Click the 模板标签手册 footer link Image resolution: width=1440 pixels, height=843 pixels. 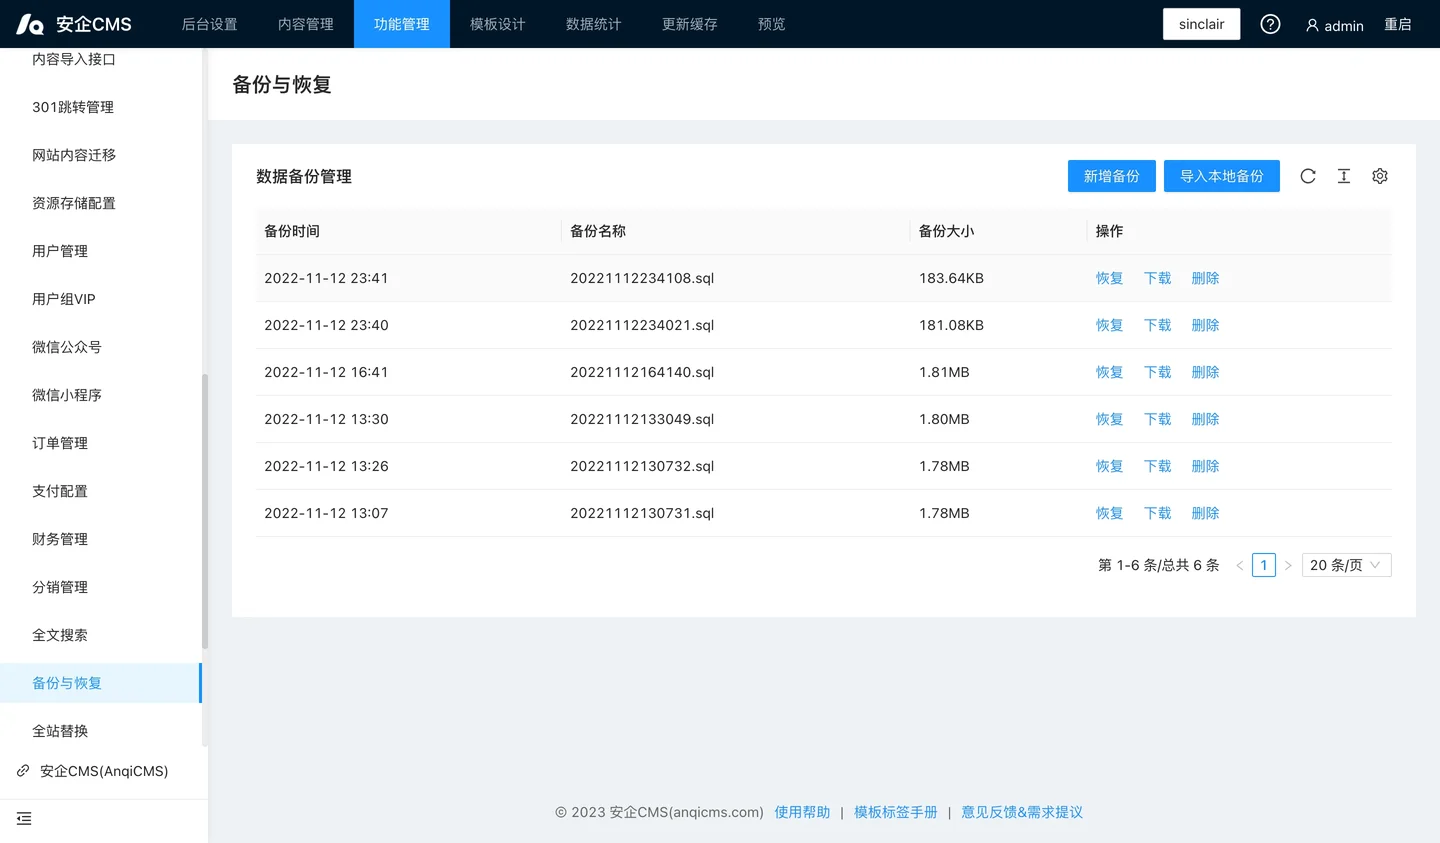click(x=896, y=812)
